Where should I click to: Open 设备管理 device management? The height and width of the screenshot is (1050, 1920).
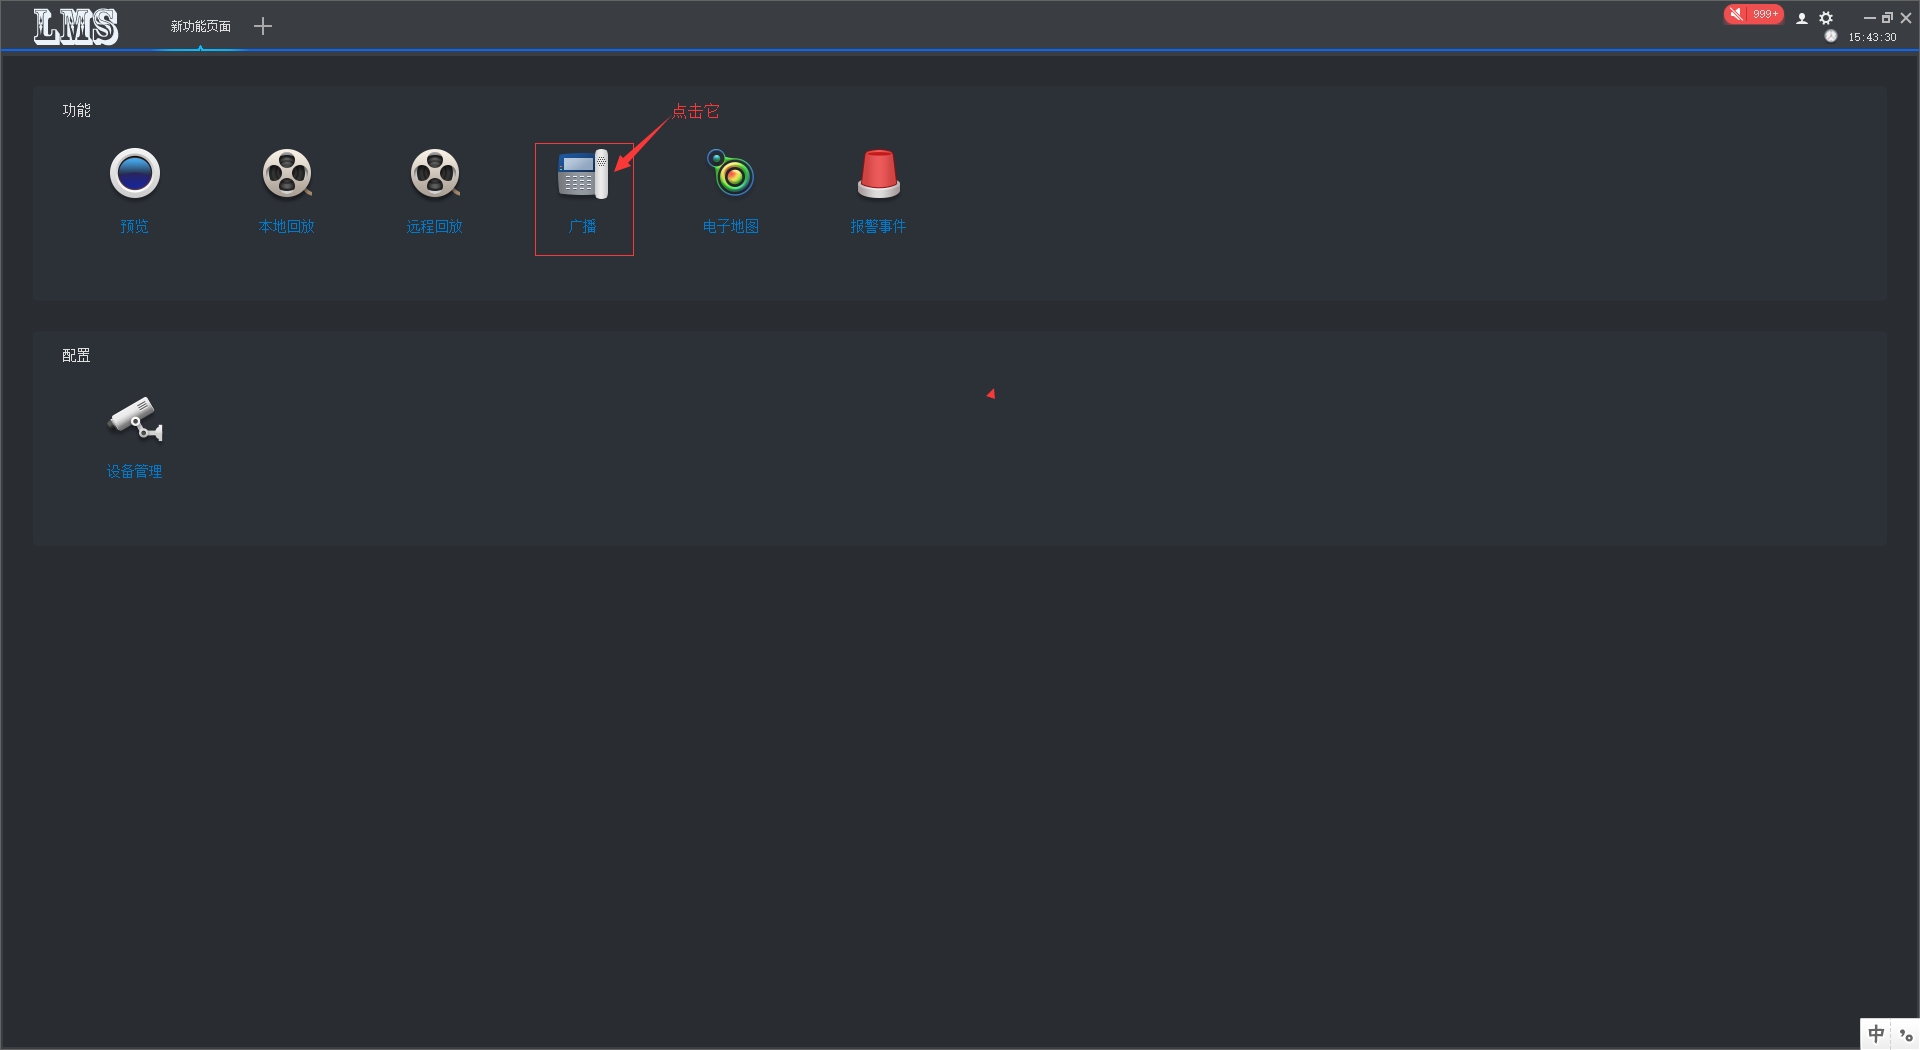point(135,420)
